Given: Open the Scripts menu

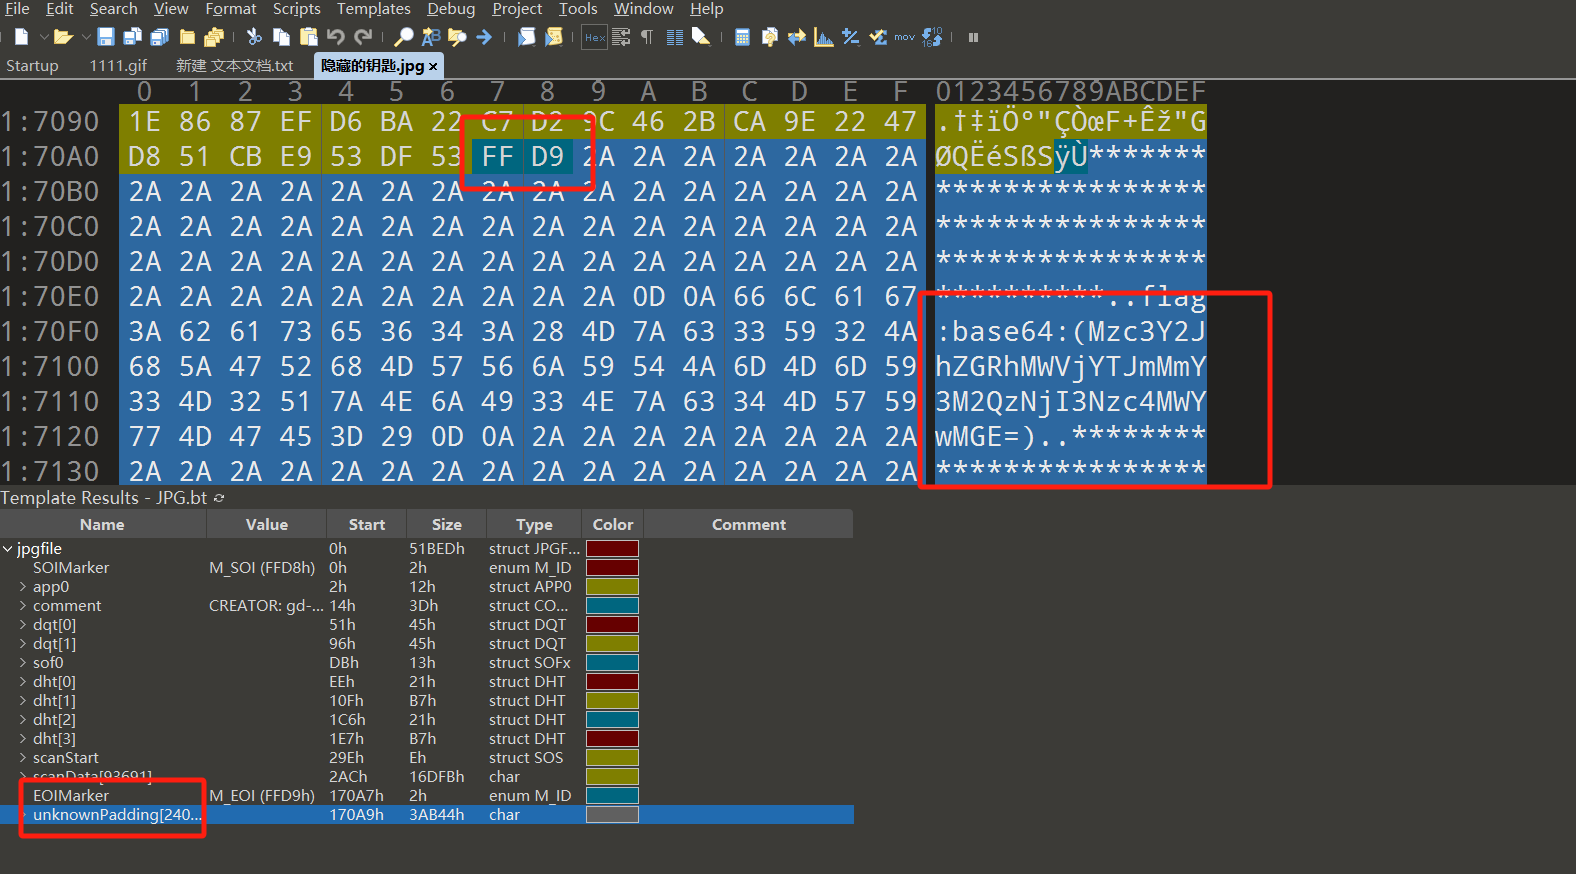Looking at the screenshot, I should (x=296, y=9).
